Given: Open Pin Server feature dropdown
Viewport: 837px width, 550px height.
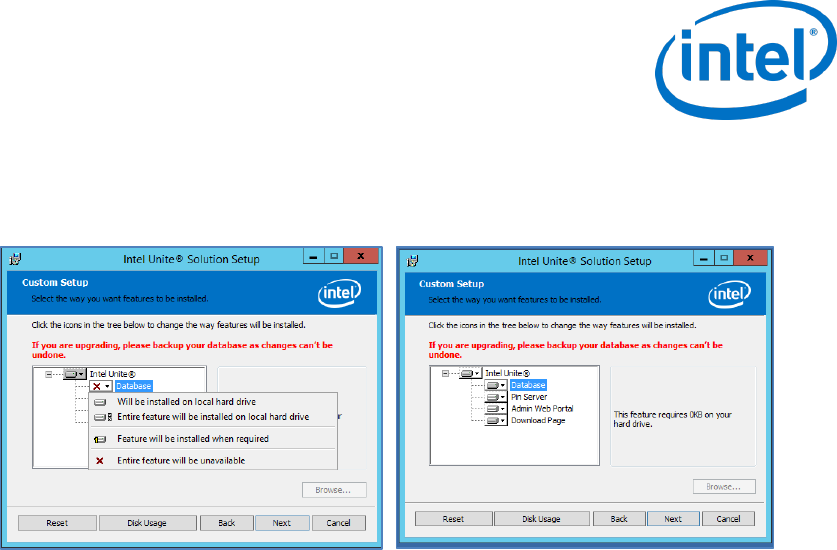Looking at the screenshot, I should pos(496,397).
